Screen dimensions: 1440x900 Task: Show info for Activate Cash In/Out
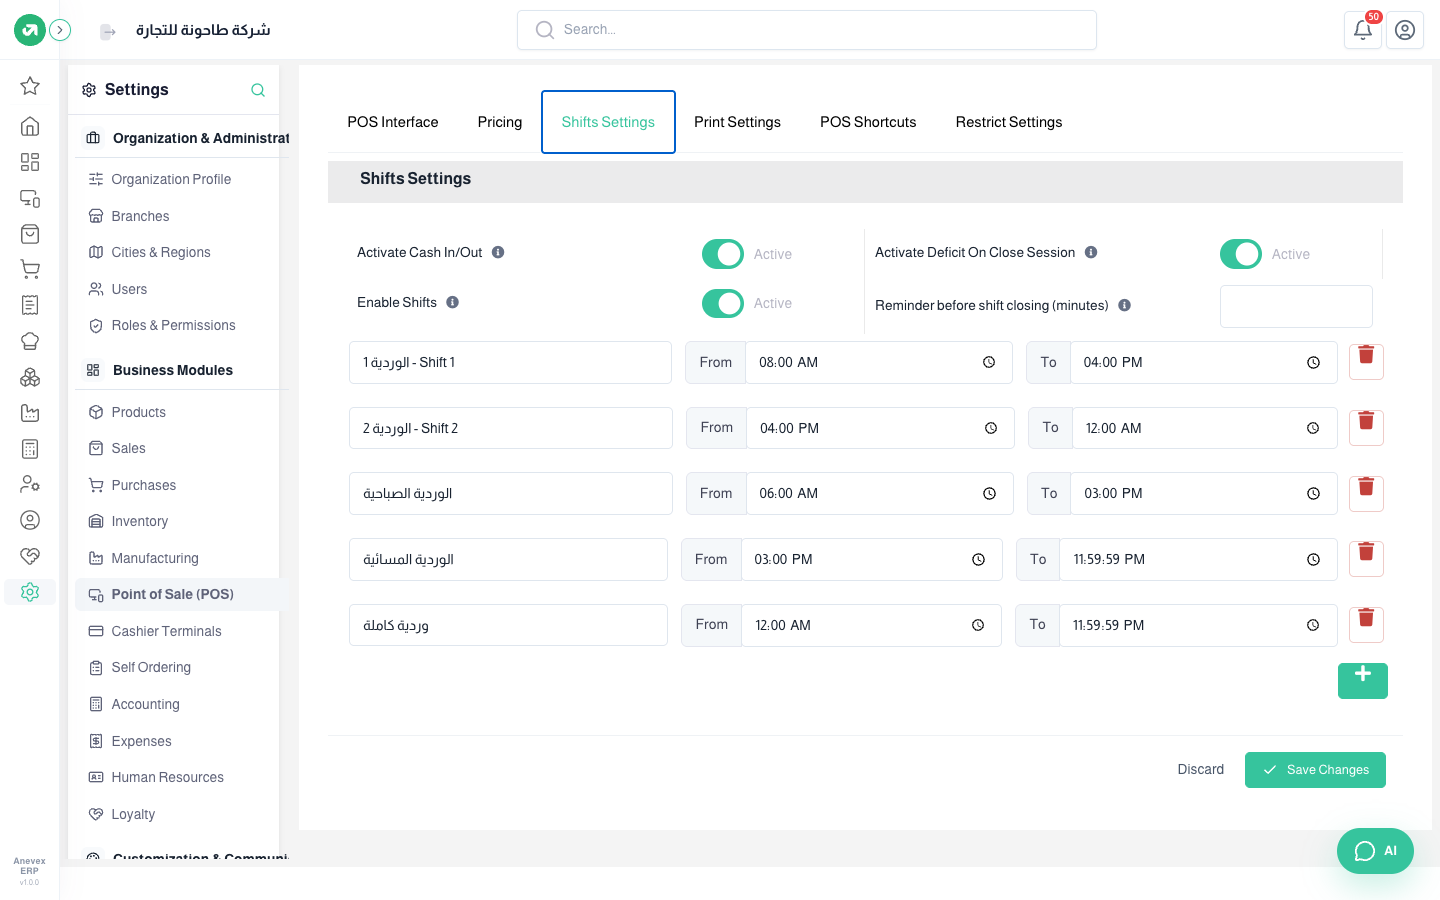498,252
